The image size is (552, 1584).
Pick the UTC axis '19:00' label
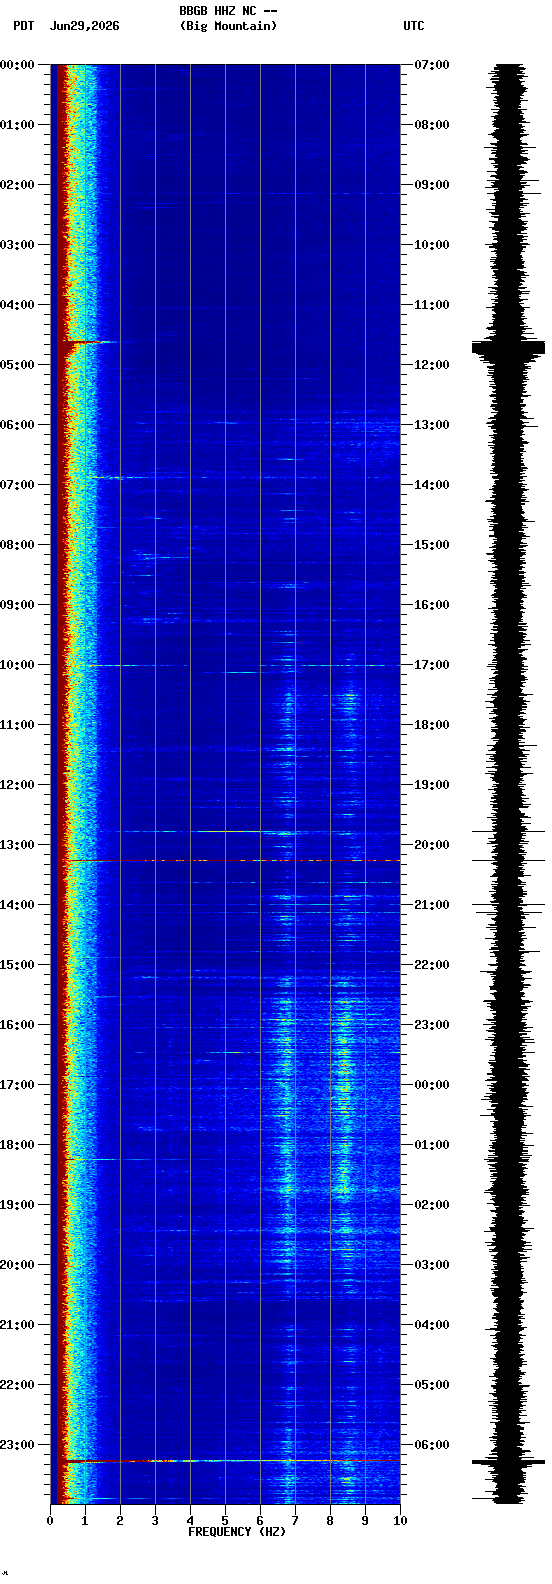[x=432, y=785]
